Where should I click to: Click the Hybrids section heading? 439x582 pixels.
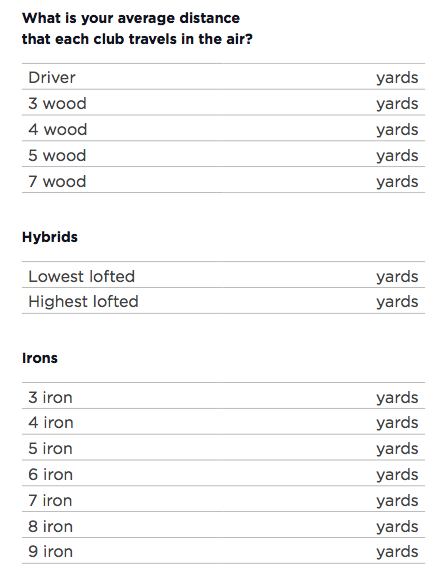pos(50,237)
